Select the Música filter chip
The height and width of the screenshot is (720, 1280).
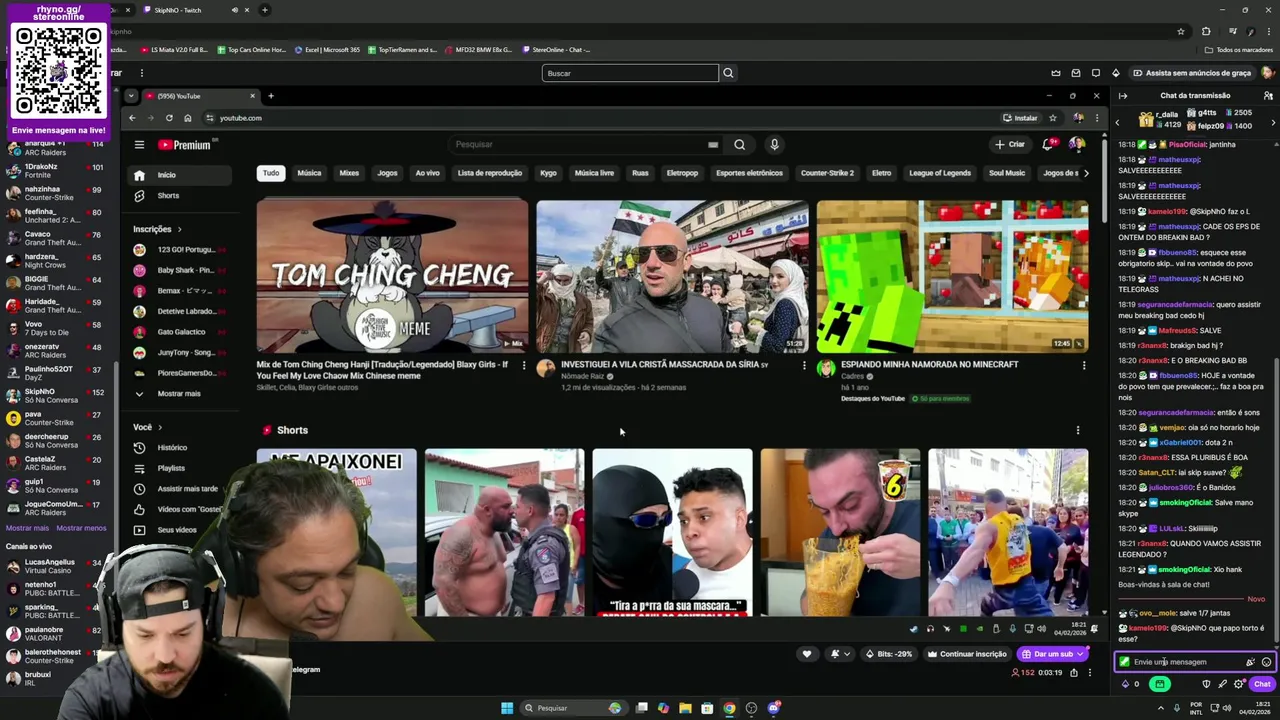point(309,173)
